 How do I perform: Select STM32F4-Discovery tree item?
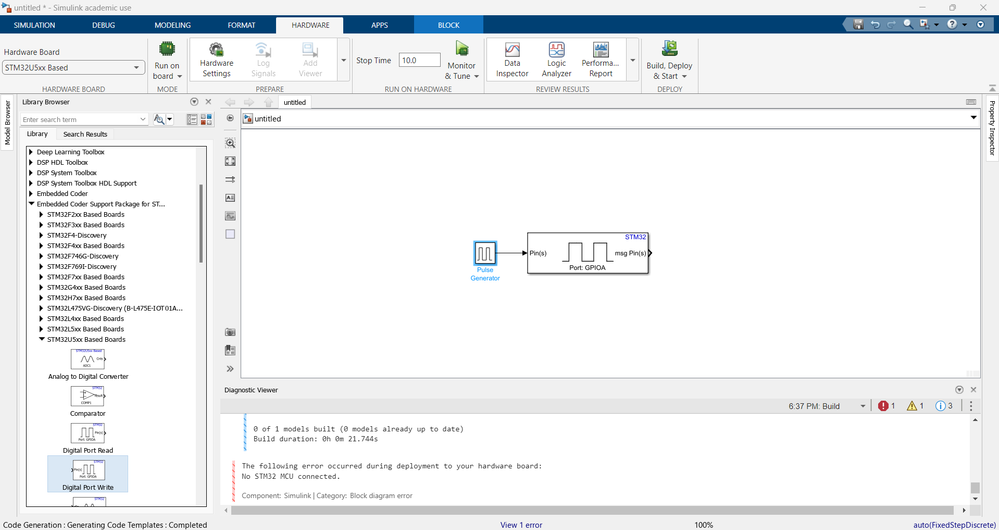[76, 235]
